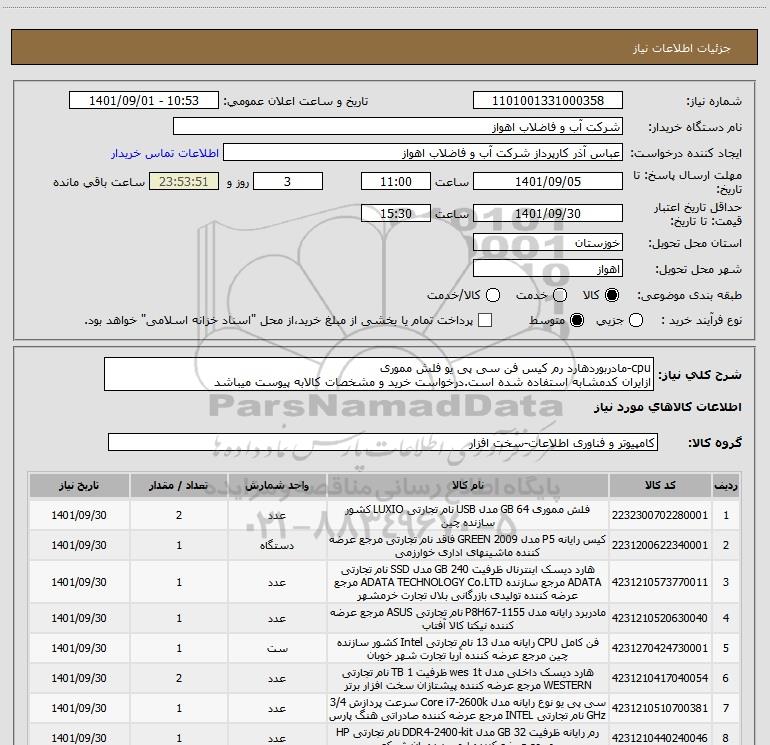This screenshot has width=770, height=745.
Task: Click item code 423121051070381
Action: coord(660,708)
